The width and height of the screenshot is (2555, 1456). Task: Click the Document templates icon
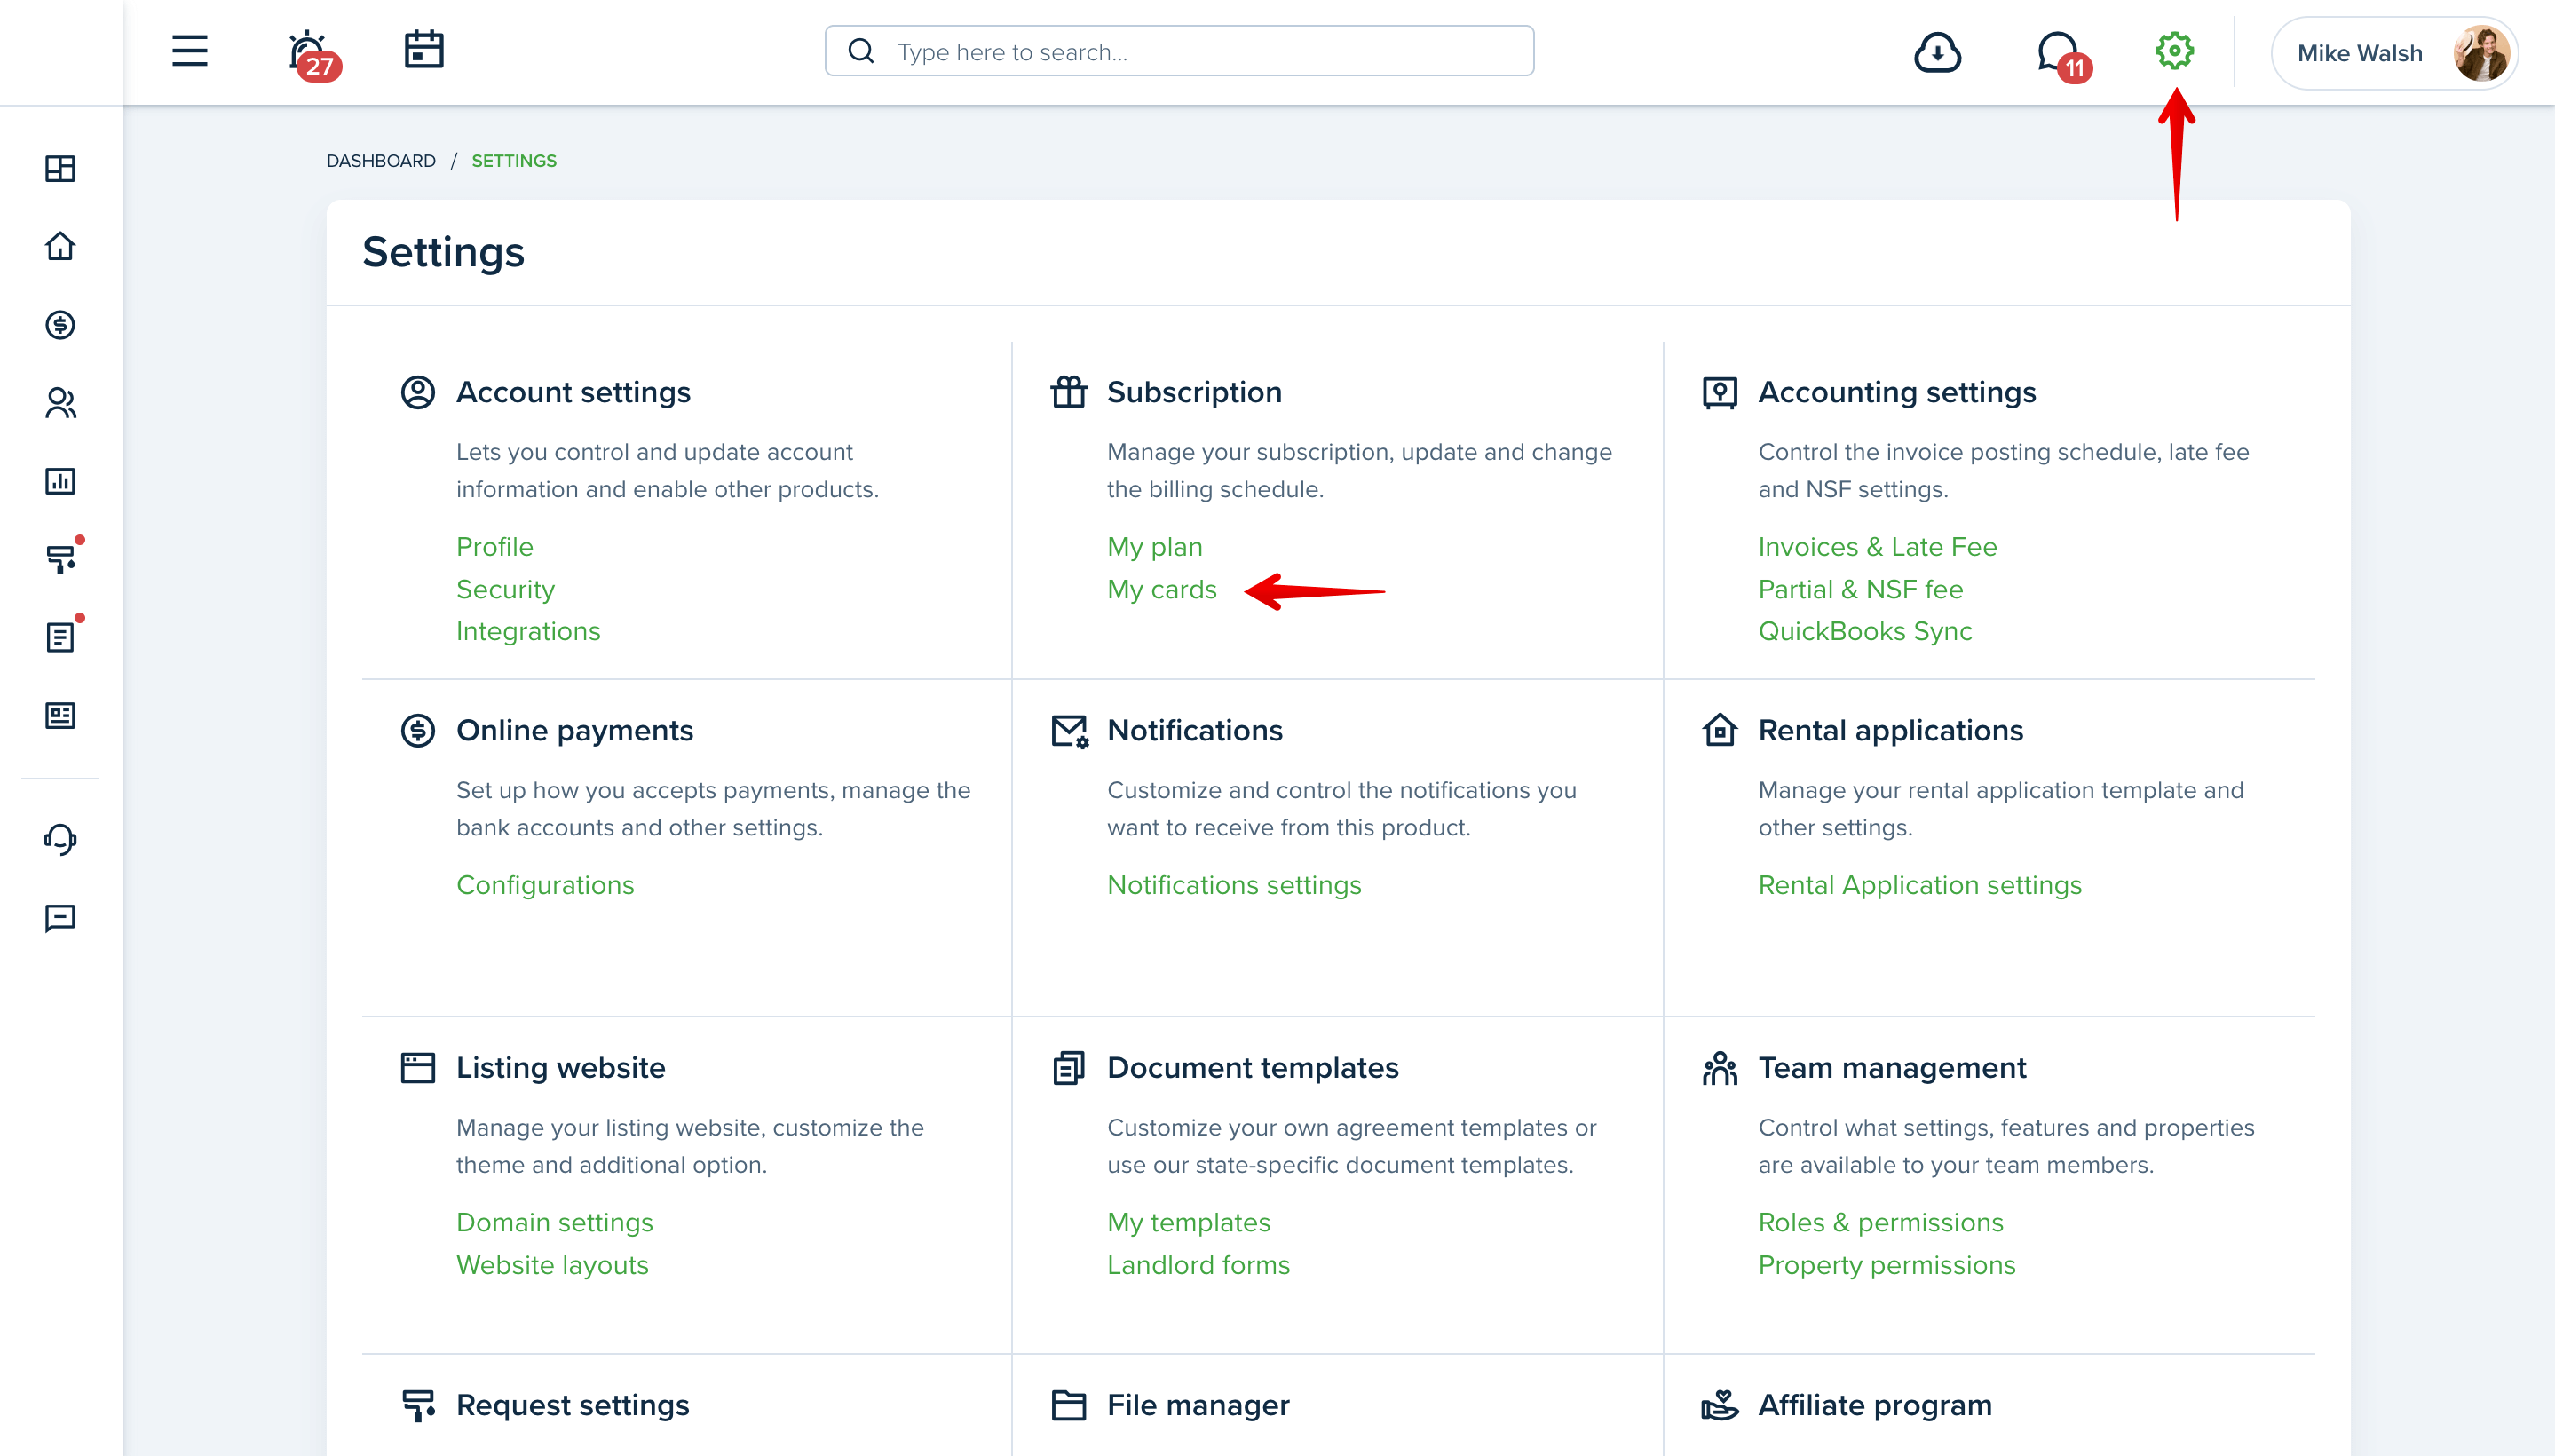(1068, 1068)
